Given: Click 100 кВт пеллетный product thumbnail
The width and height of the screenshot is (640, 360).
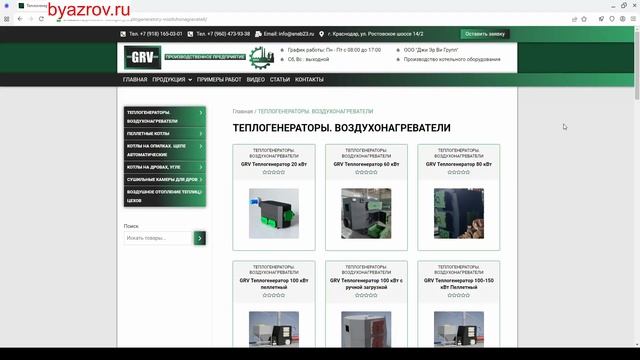Looking at the screenshot, I should 273,329.
